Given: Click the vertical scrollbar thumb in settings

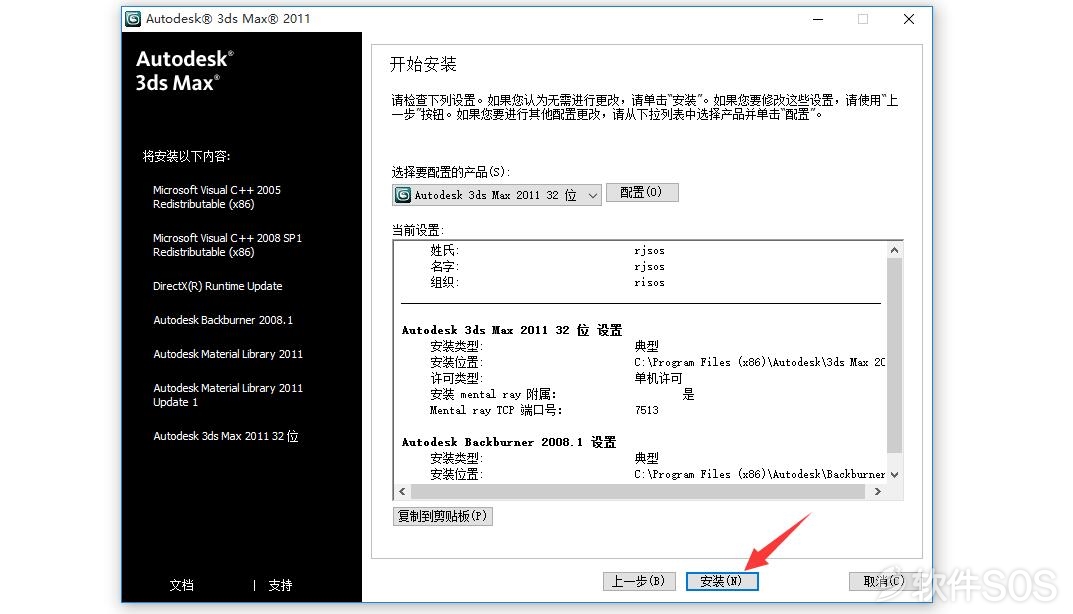Looking at the screenshot, I should [x=894, y=355].
